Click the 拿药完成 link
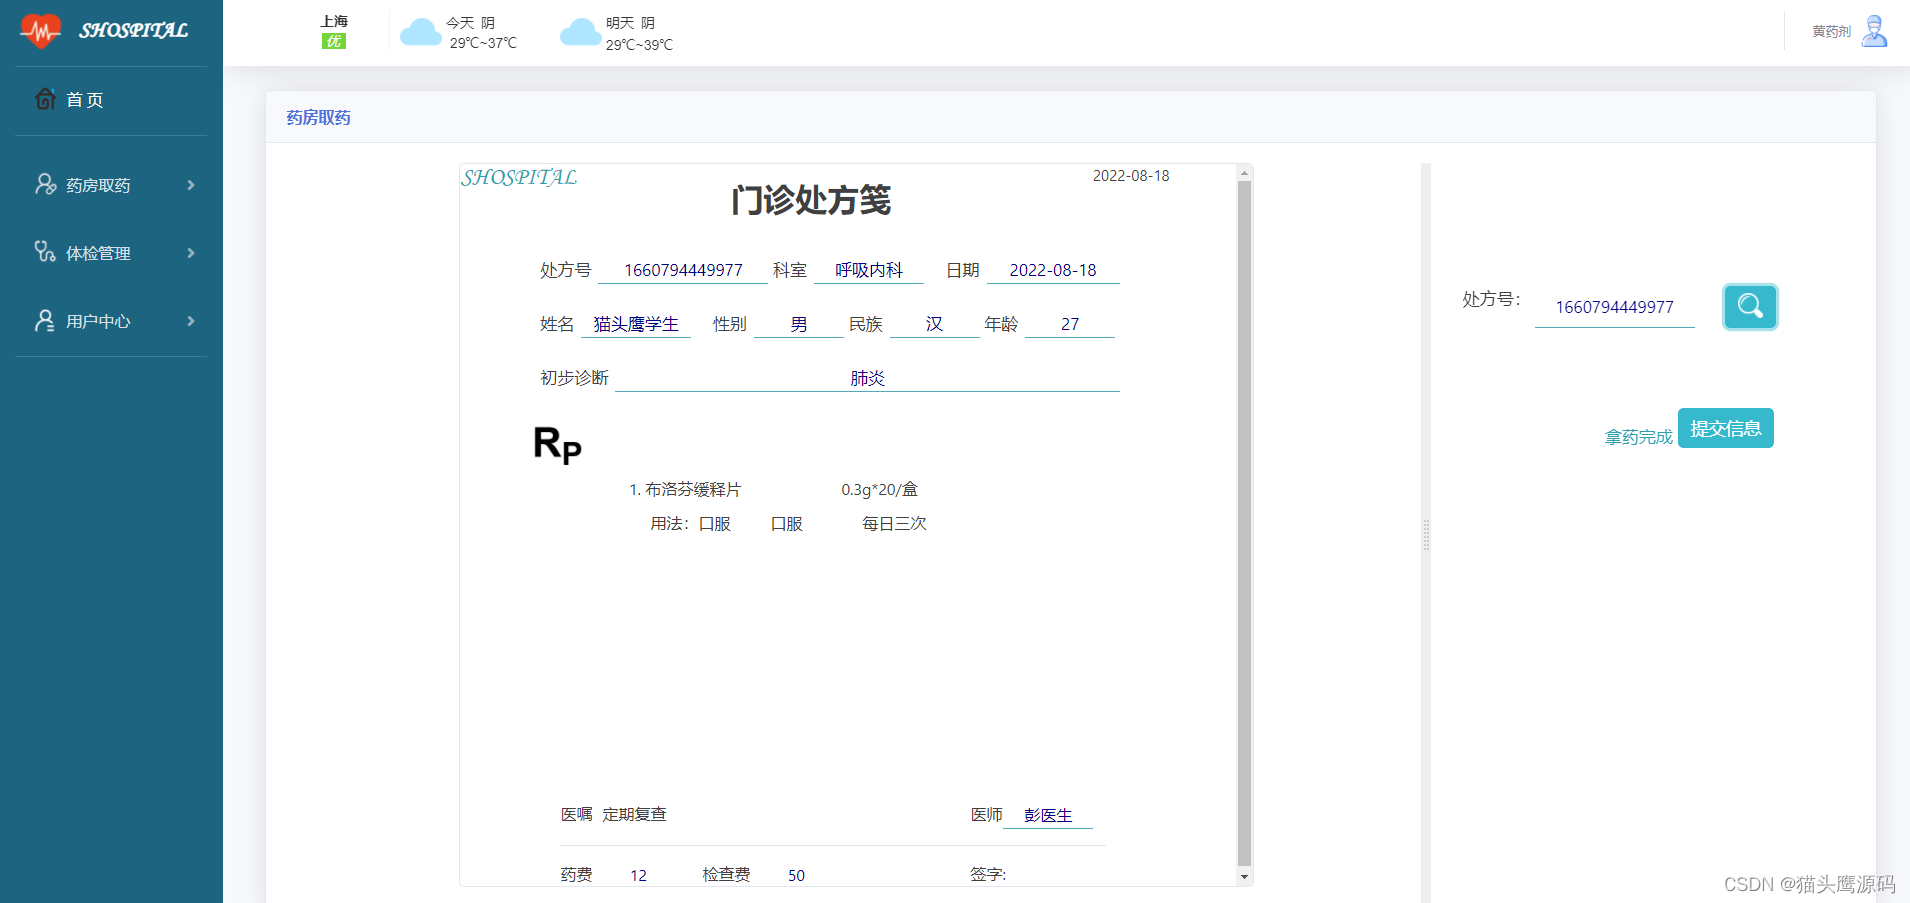This screenshot has width=1910, height=903. (1638, 437)
